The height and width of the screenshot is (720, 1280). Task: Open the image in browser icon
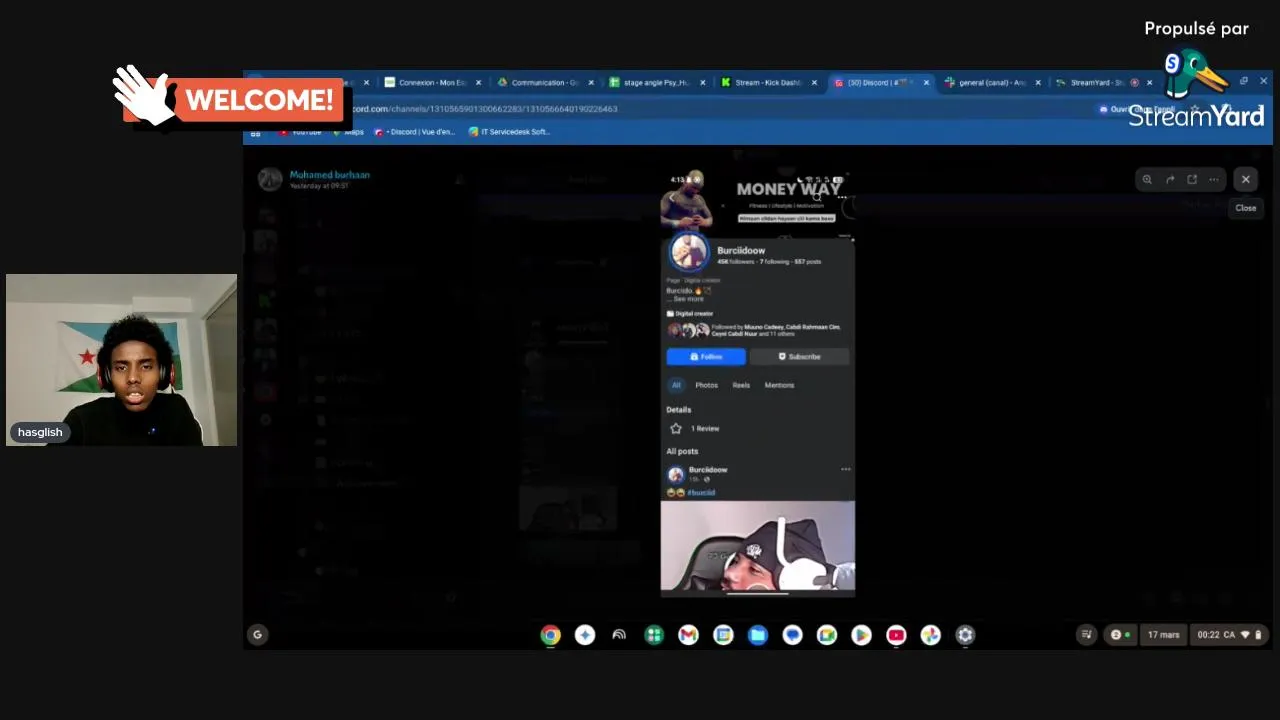pyautogui.click(x=1192, y=180)
